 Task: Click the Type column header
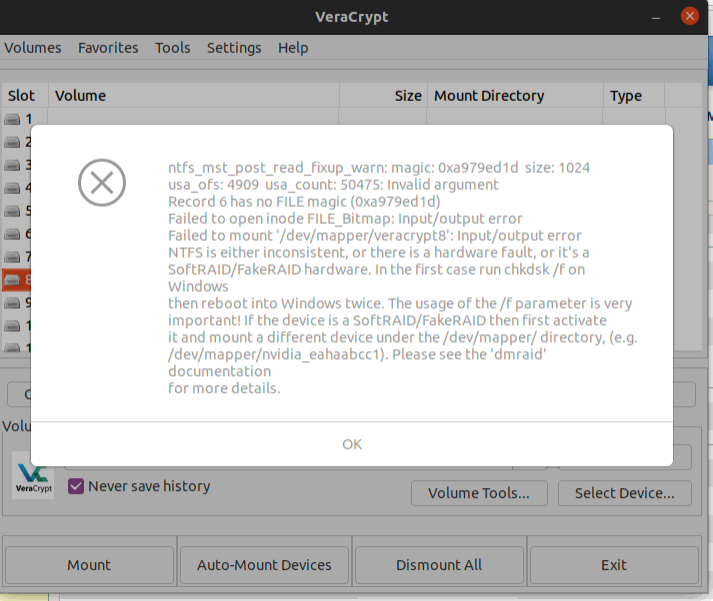634,96
